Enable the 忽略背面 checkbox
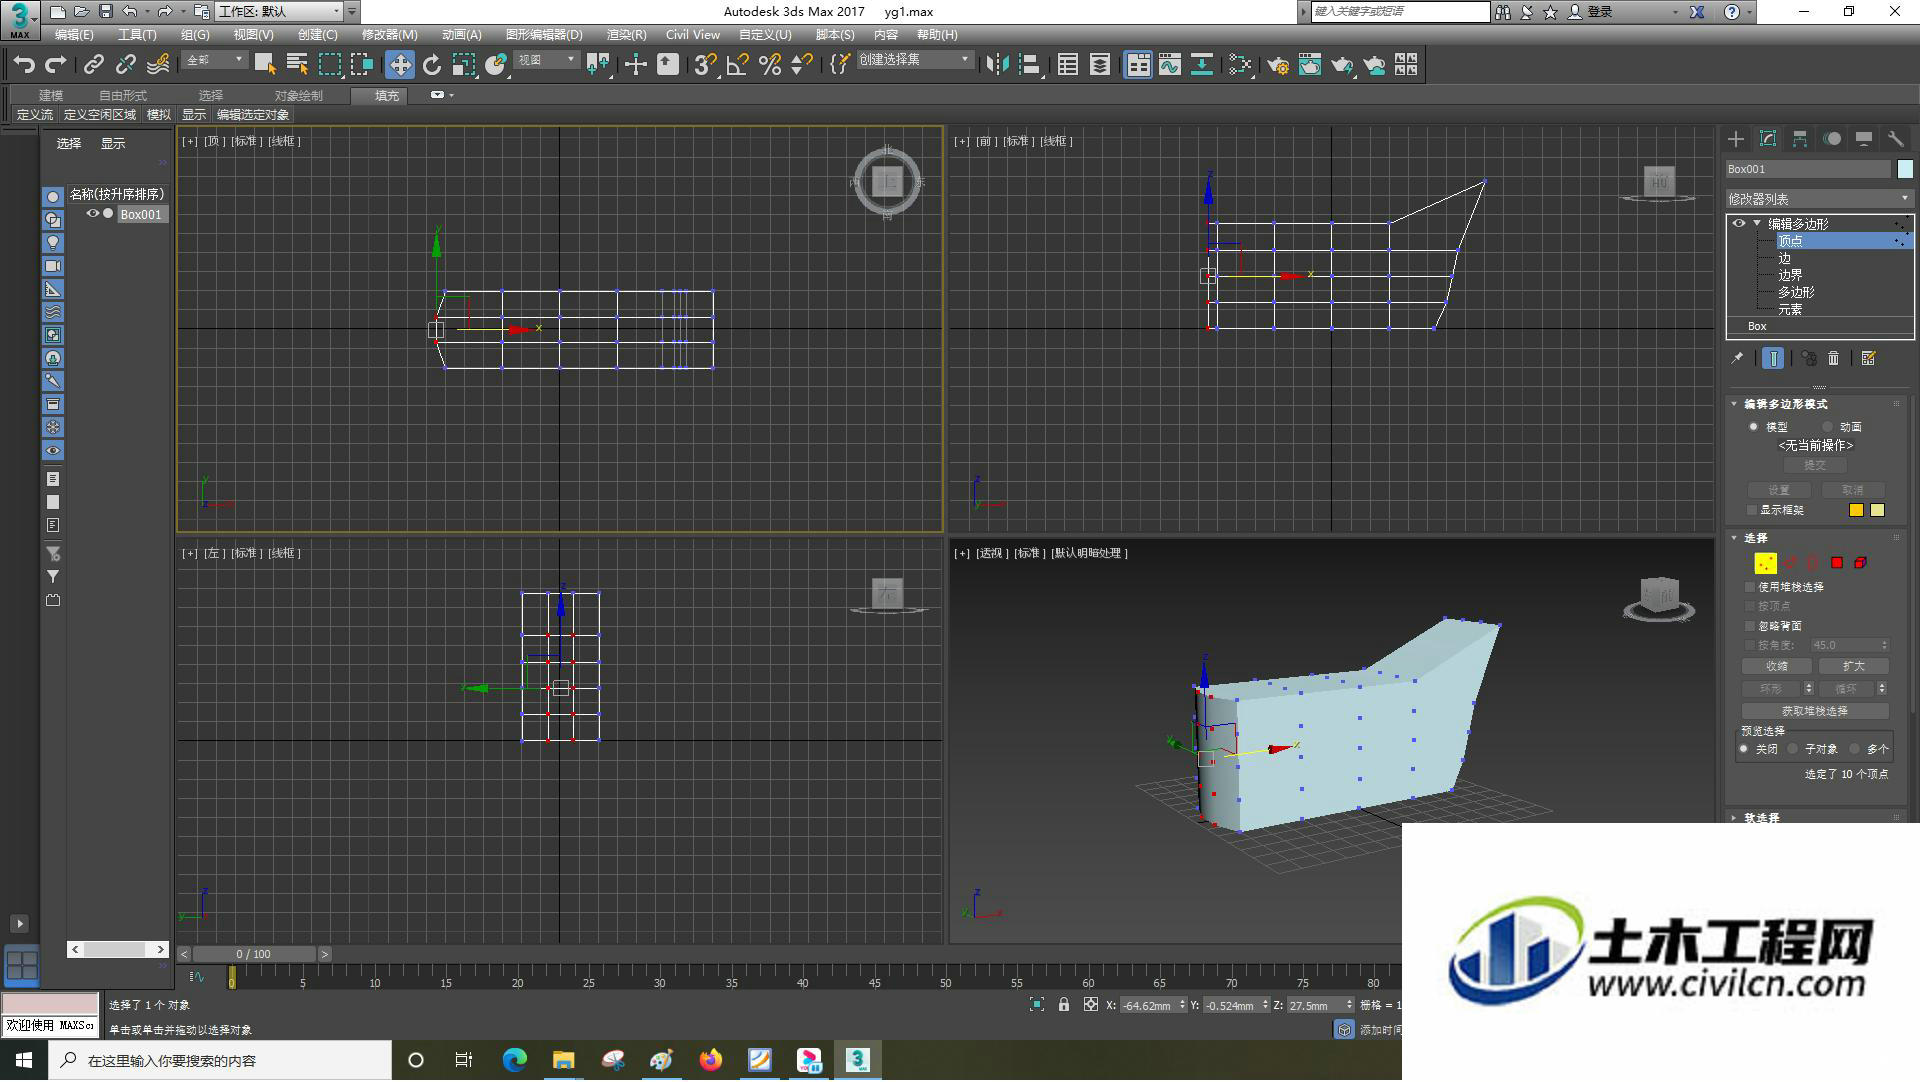1920x1082 pixels. [1750, 626]
